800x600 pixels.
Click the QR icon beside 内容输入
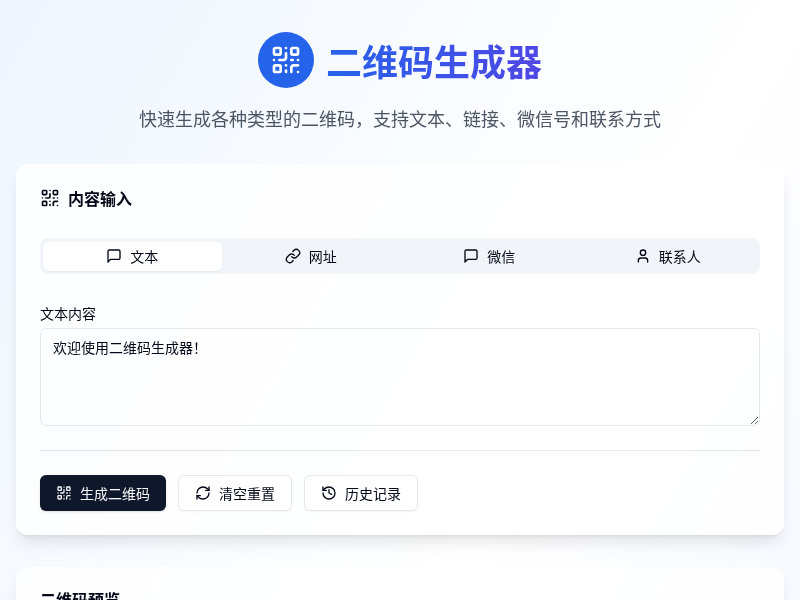[x=50, y=198]
